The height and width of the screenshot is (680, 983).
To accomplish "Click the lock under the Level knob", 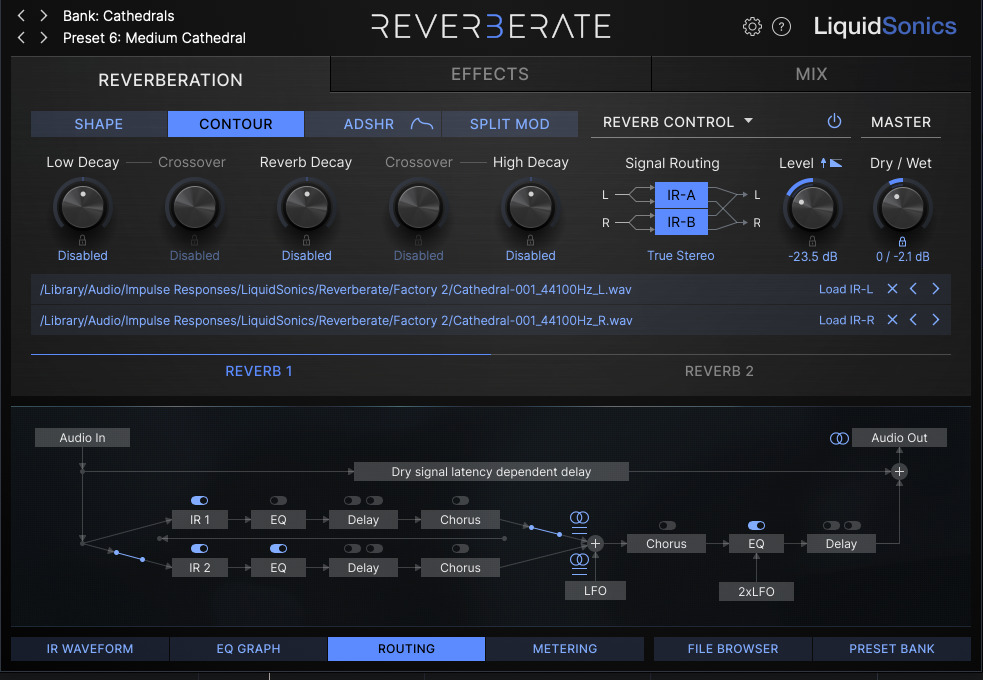I will click(812, 241).
